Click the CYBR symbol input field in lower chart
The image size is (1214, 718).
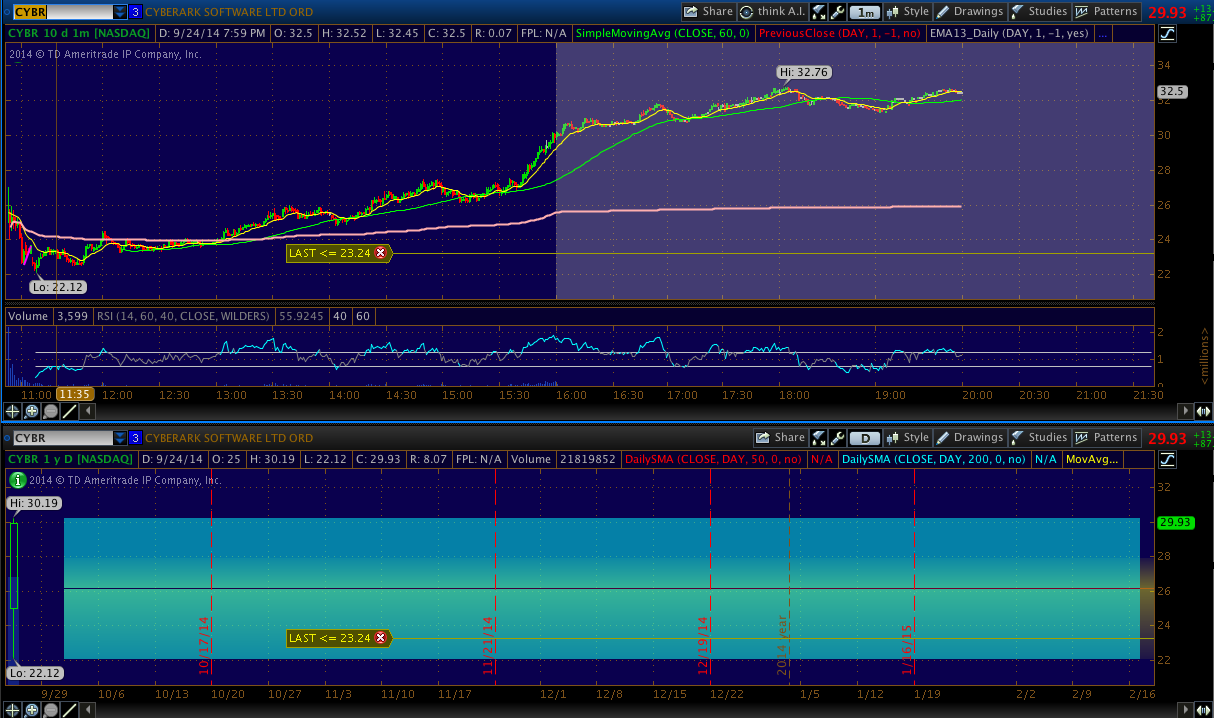60,438
